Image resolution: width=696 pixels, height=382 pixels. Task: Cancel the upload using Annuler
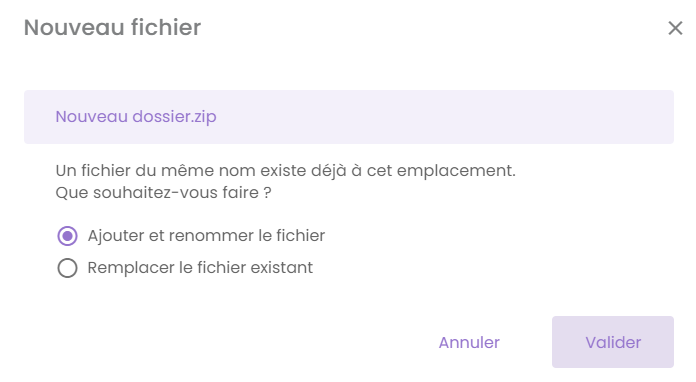point(469,342)
